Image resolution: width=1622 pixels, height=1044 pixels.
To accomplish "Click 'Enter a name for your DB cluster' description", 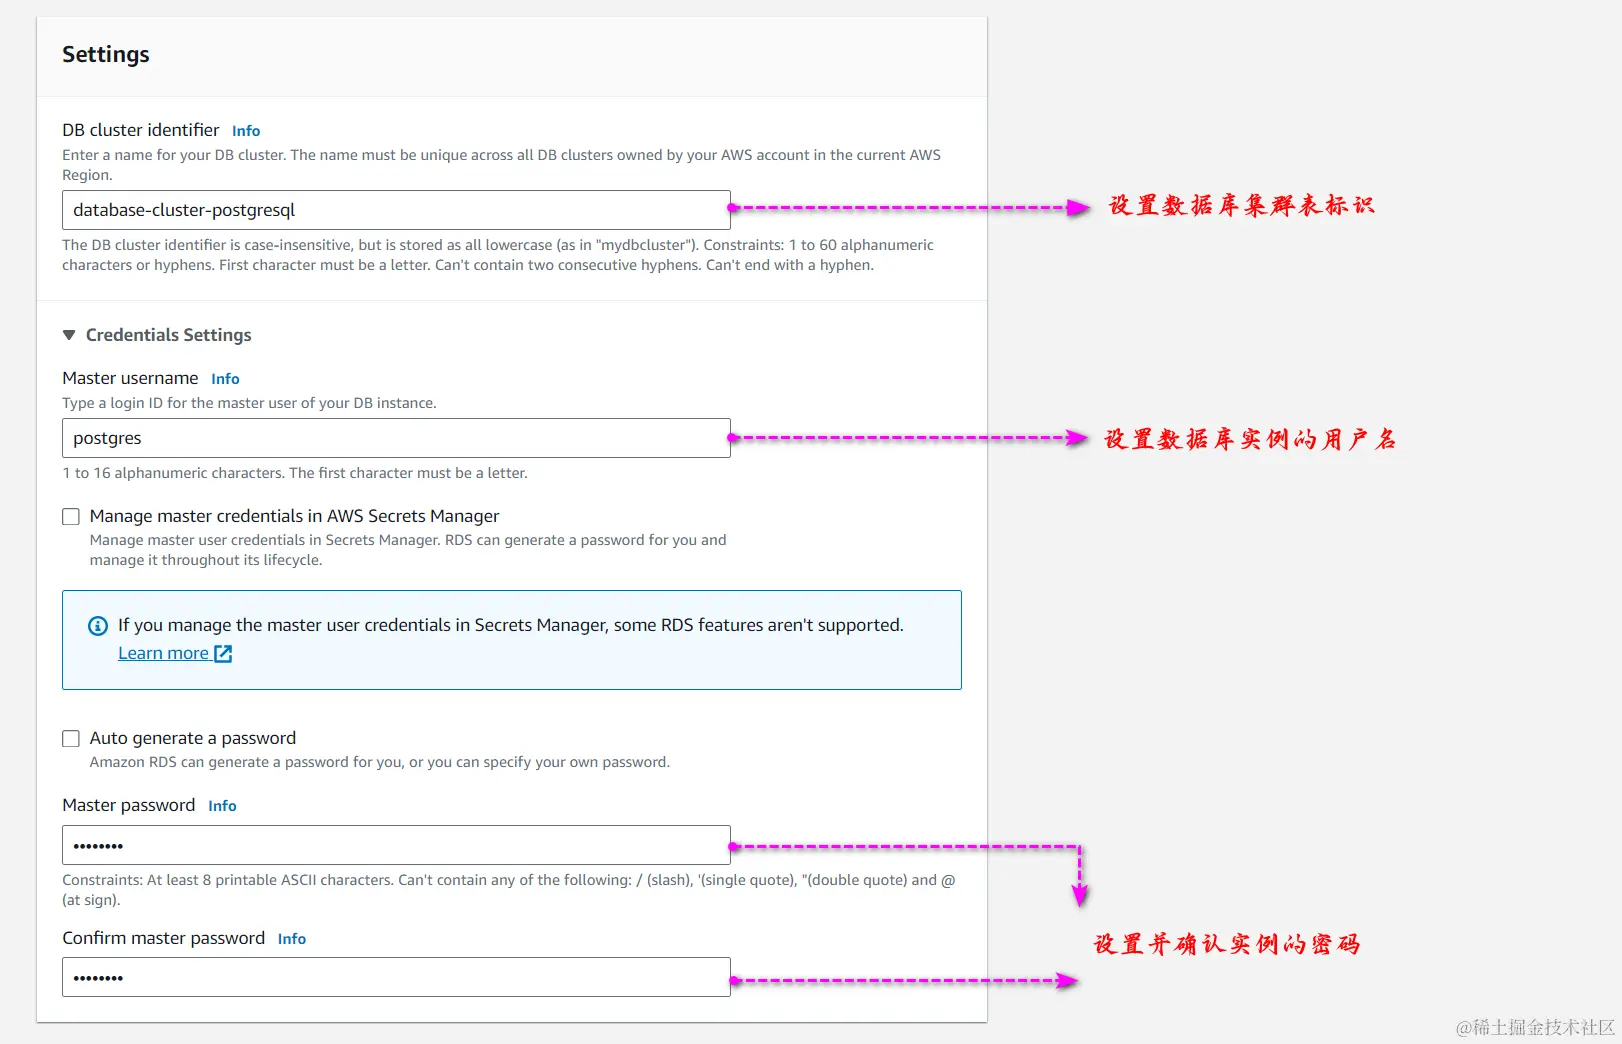I will click(501, 165).
